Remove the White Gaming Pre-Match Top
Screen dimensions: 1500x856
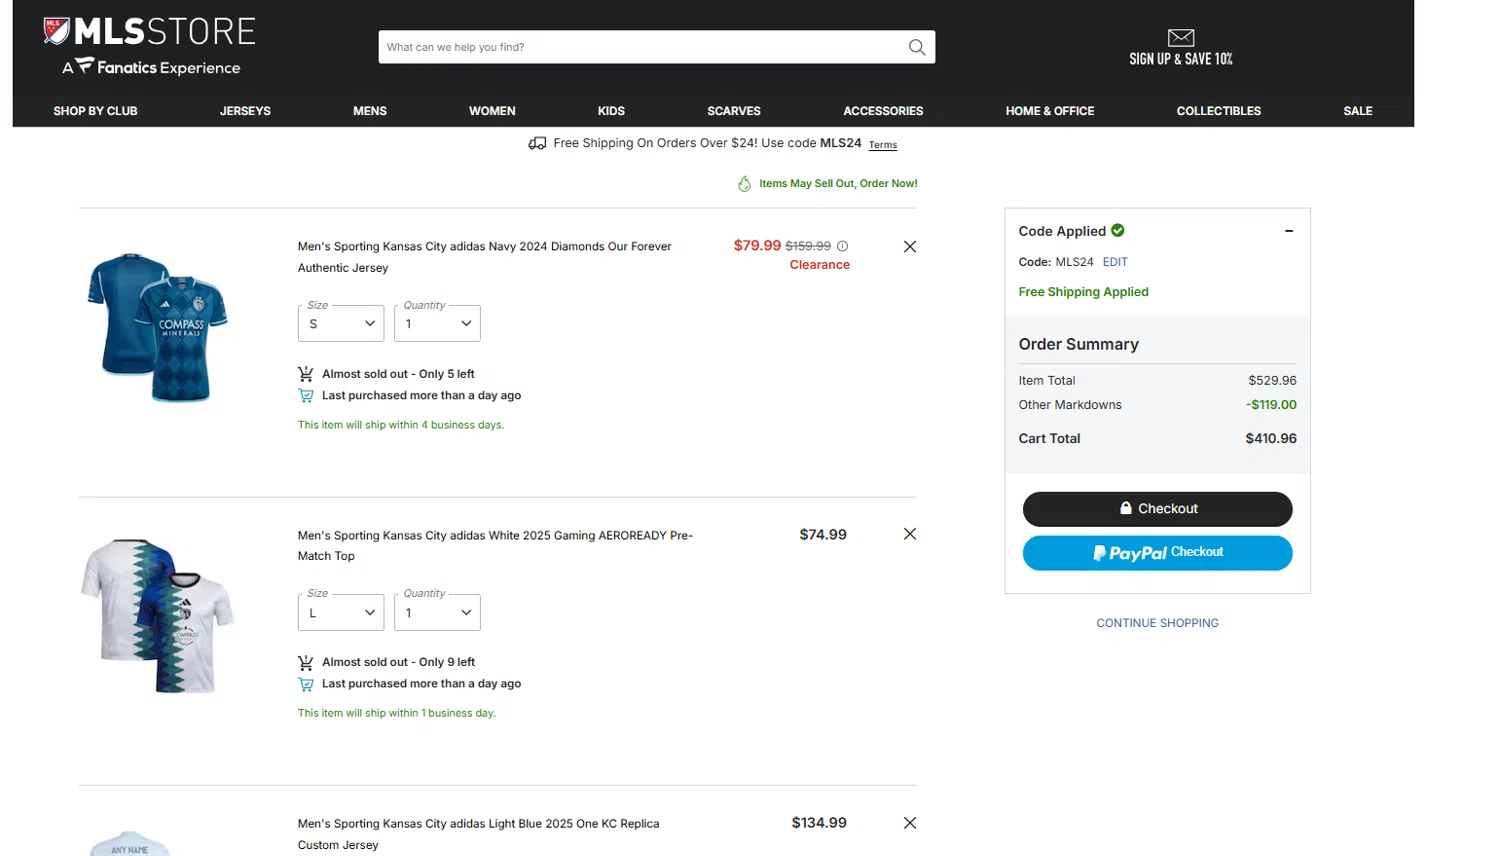pos(910,534)
